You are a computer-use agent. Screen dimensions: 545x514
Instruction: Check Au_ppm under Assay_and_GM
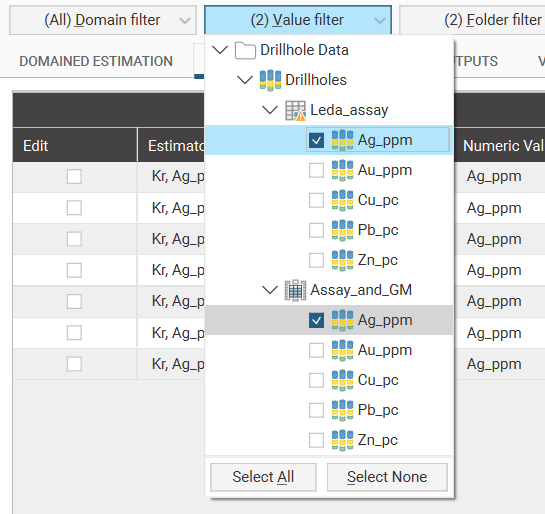(316, 350)
